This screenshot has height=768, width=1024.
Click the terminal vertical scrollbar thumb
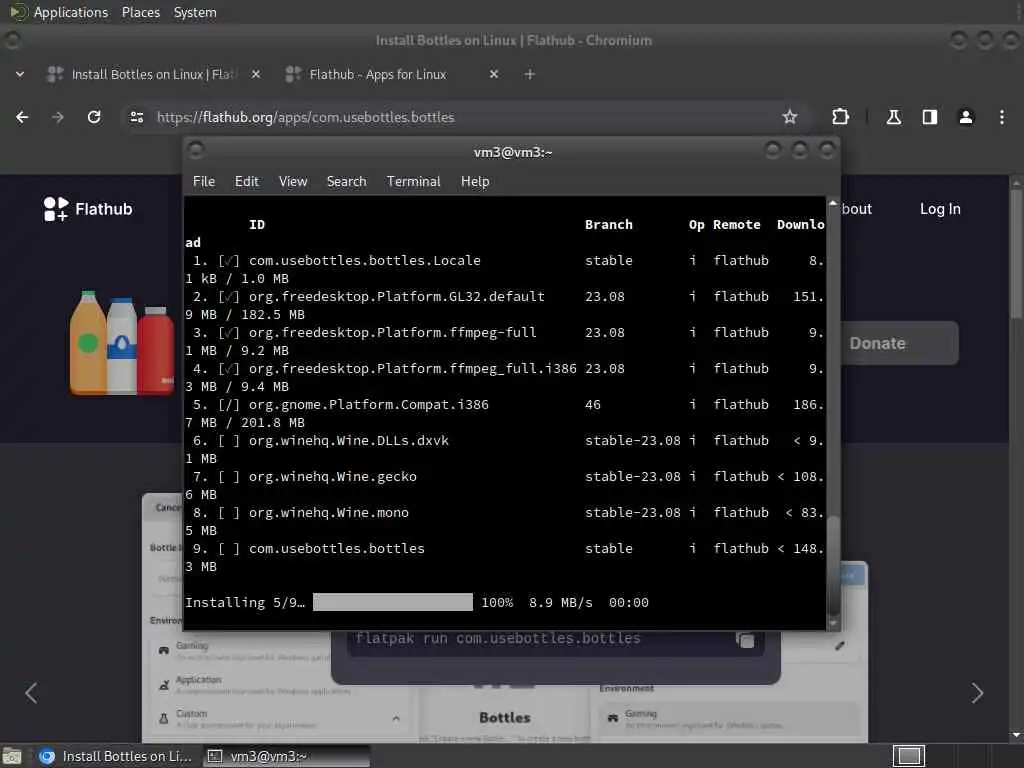point(833,565)
